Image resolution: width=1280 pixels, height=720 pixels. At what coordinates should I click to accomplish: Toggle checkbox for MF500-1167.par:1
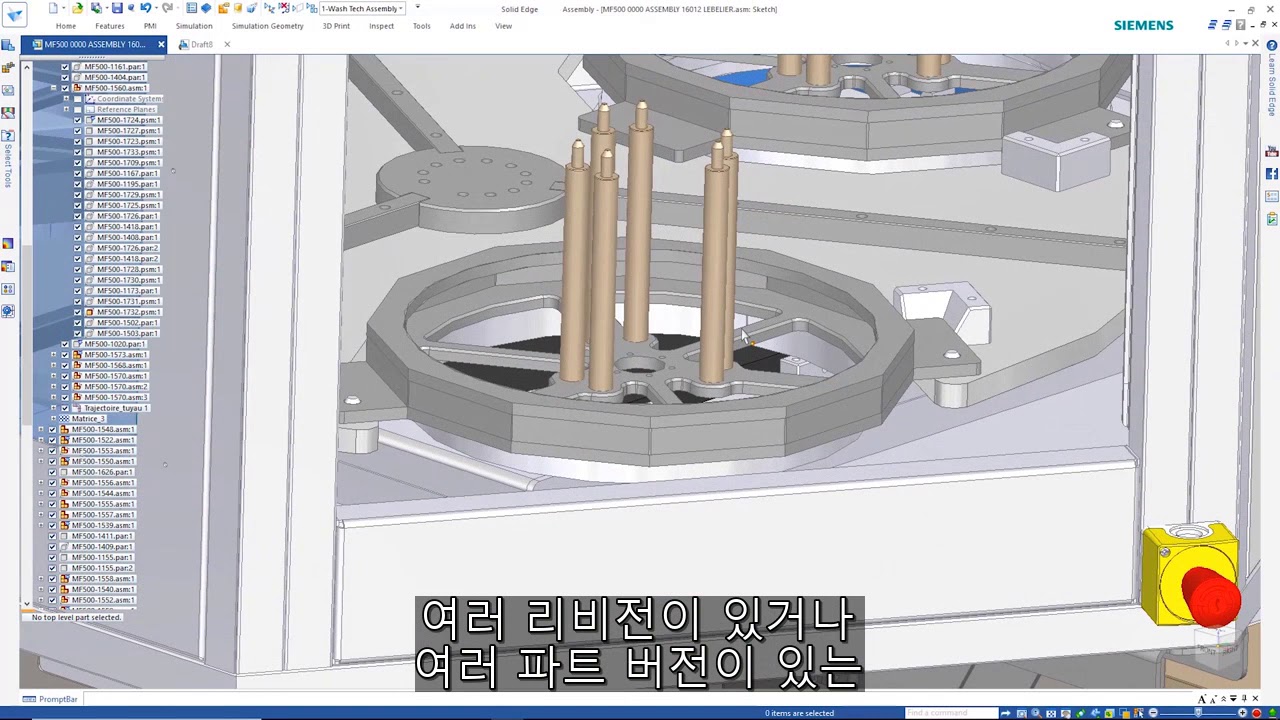(x=78, y=173)
